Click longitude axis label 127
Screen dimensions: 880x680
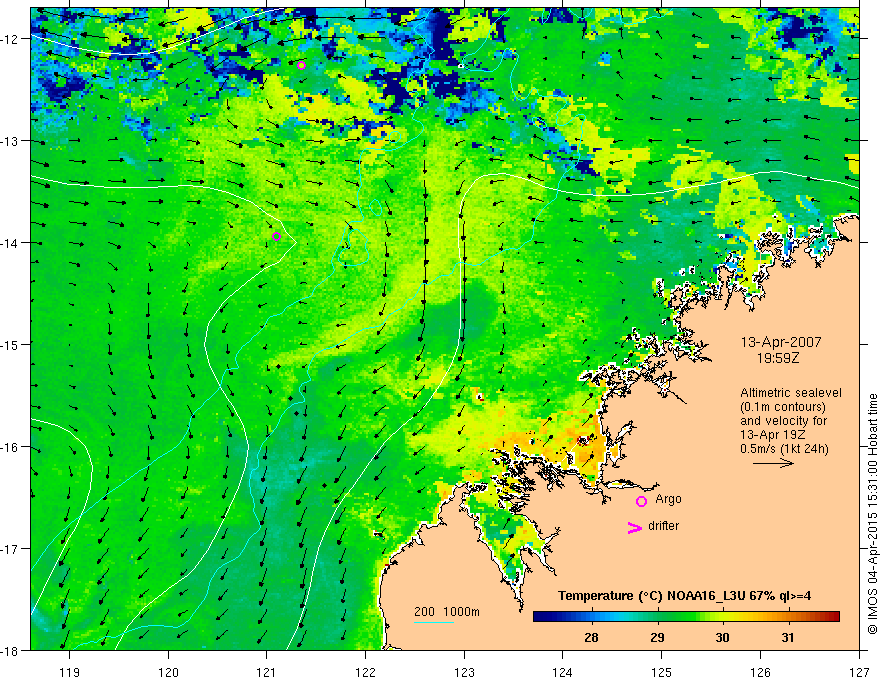click(859, 672)
